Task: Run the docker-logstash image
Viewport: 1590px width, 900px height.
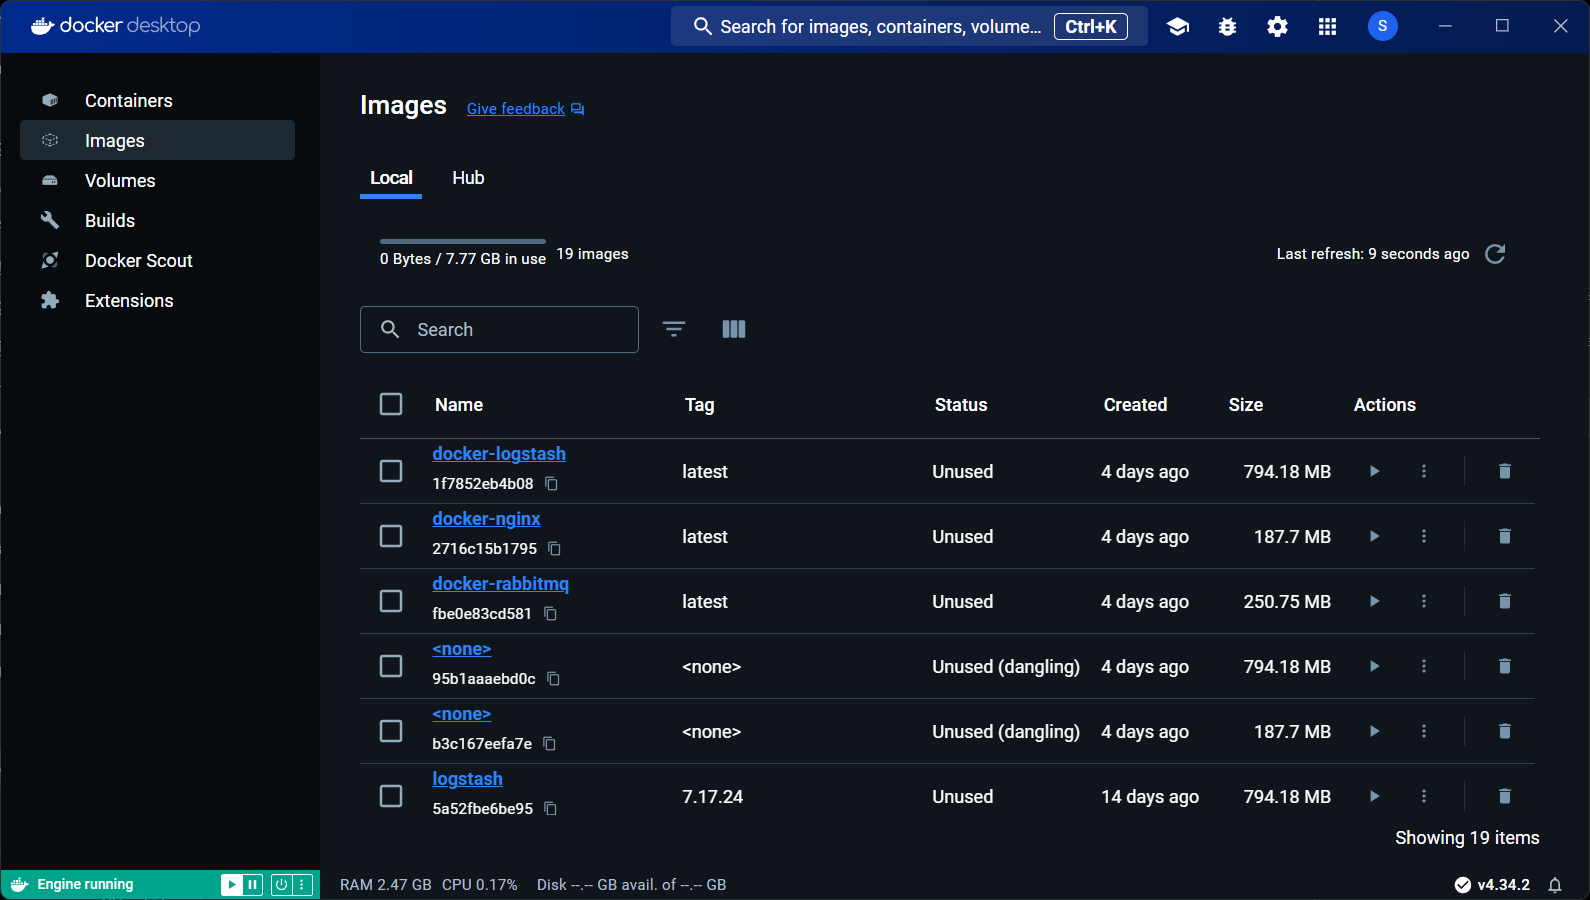Action: click(1374, 471)
